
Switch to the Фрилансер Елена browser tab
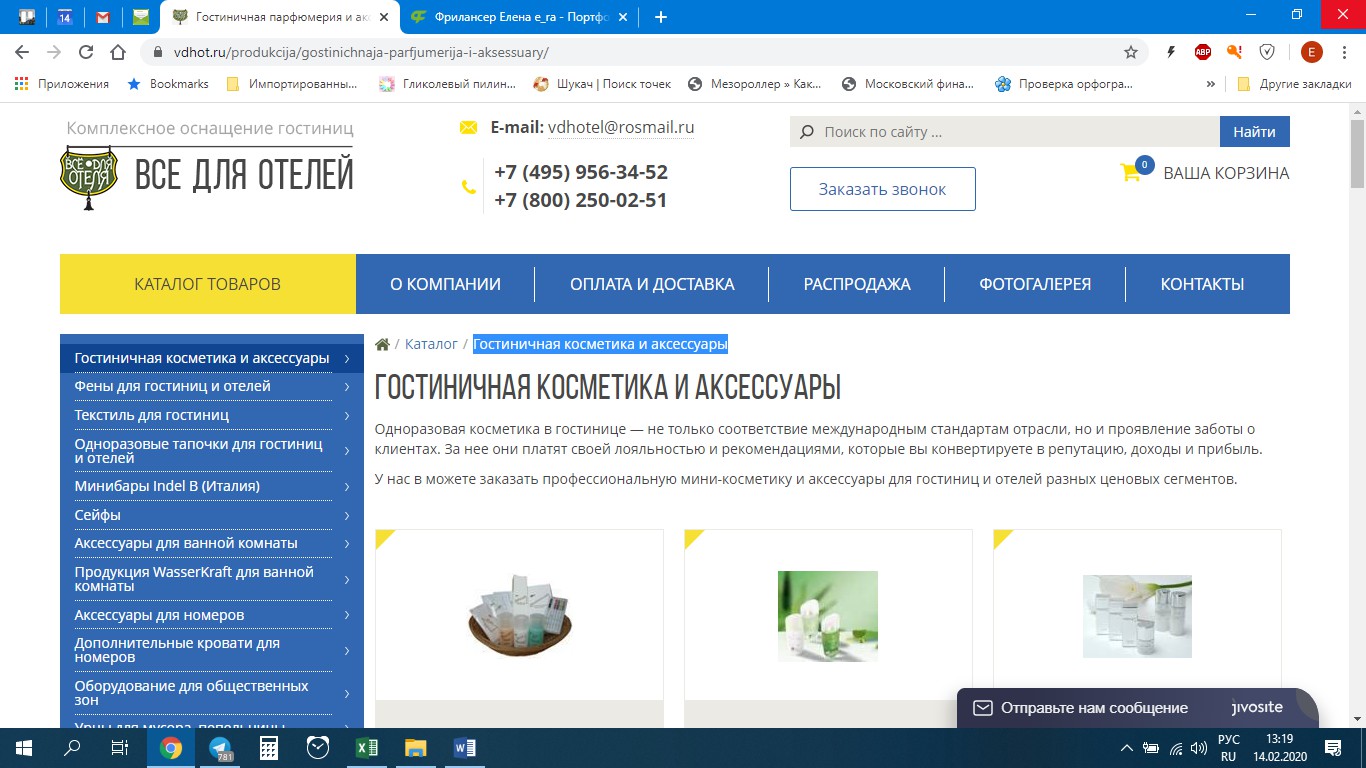(518, 17)
